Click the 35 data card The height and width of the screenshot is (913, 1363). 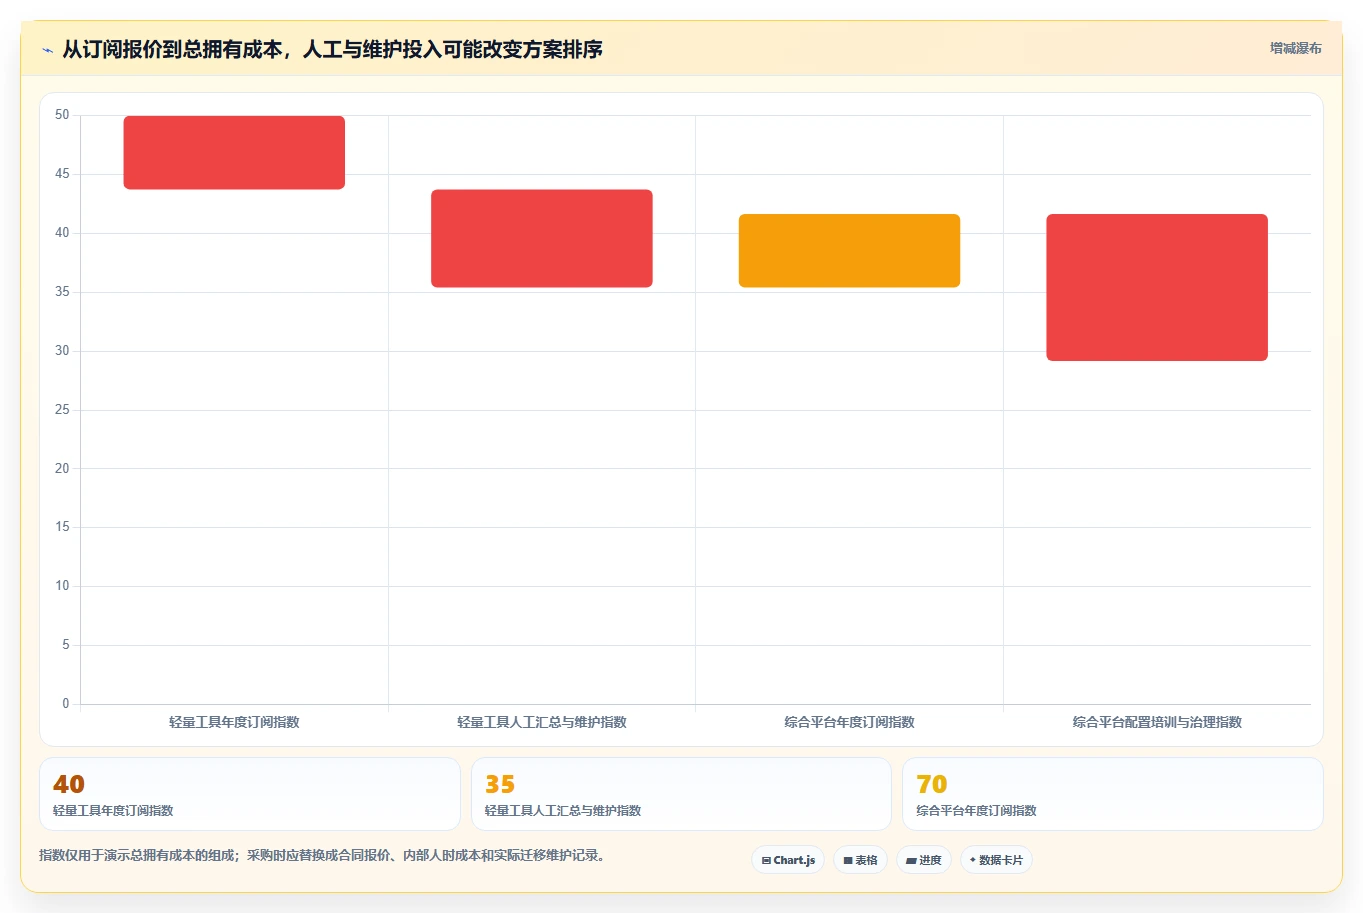tap(681, 794)
